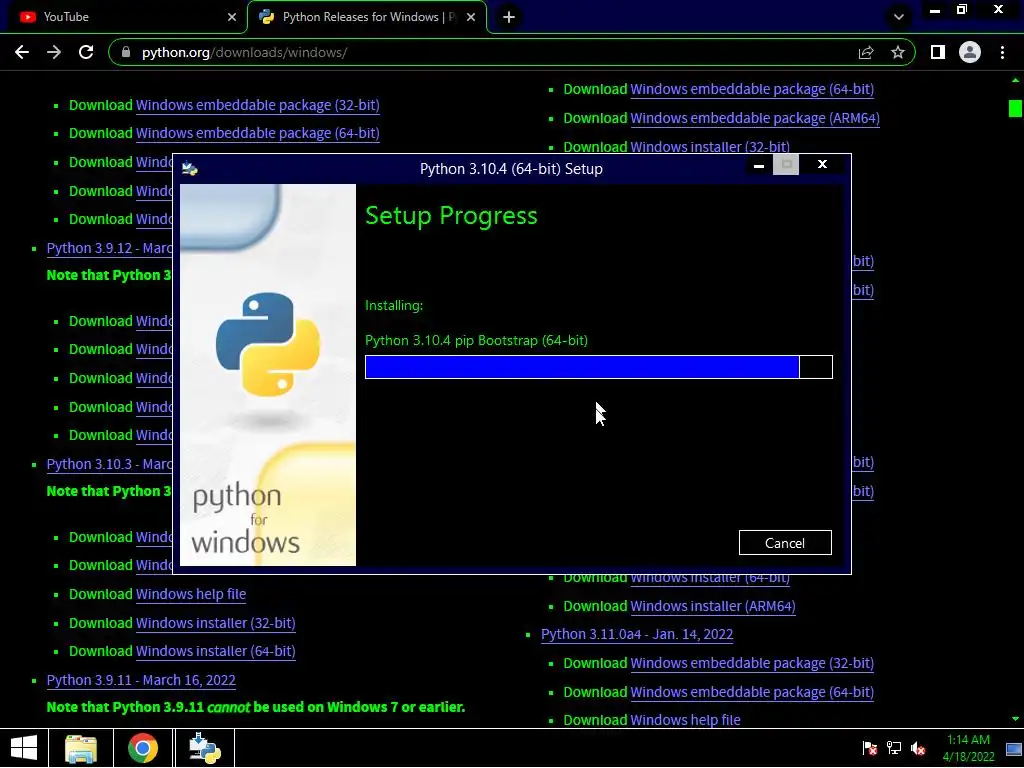
Task: Click the taskbar clock showing 1:14 AM
Action: [x=968, y=748]
